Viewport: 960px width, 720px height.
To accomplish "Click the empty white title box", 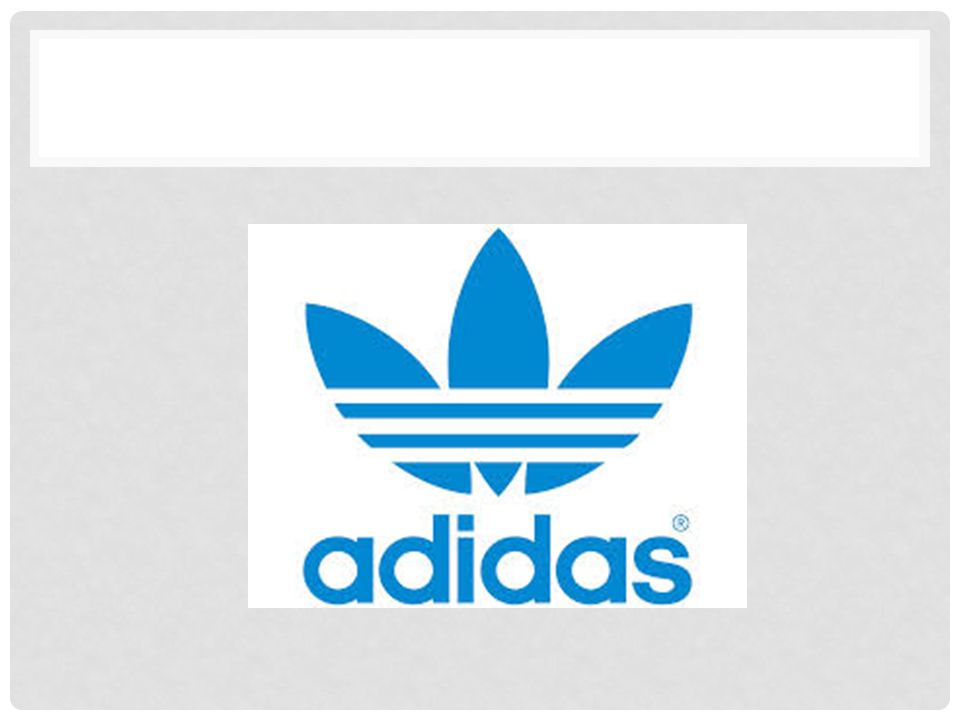I will click(480, 98).
